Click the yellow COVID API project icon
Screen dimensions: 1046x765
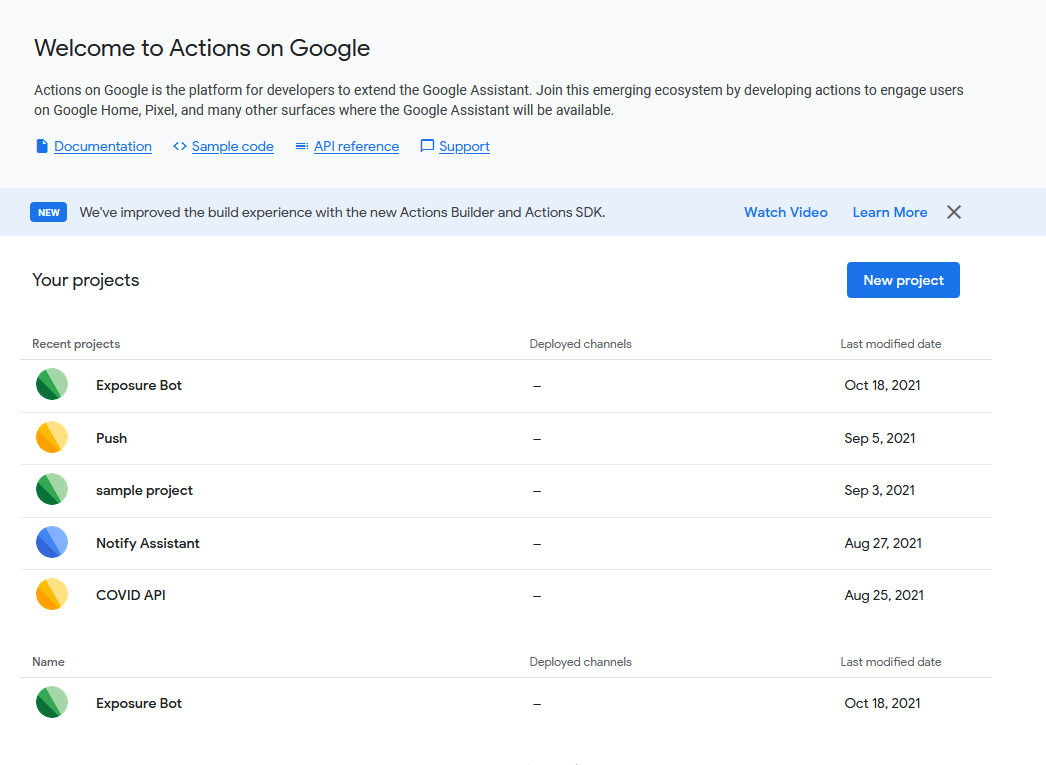pos(52,595)
